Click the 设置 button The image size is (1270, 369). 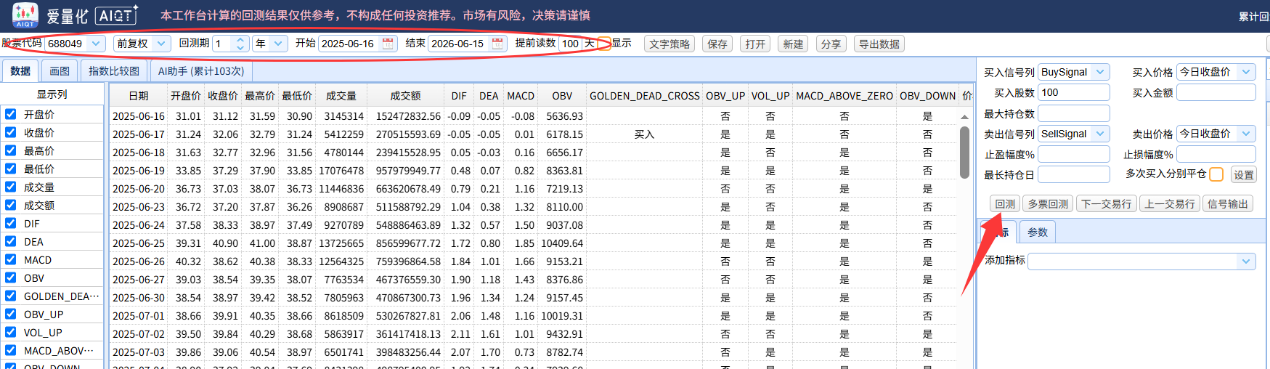pyautogui.click(x=1243, y=174)
